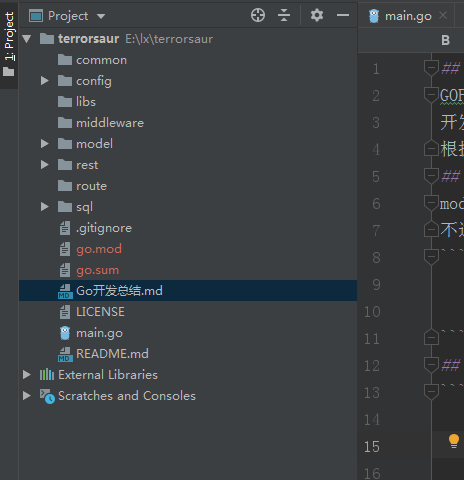This screenshot has height=480, width=464.
Task: Click the model folder icon
Action: pyautogui.click(x=65, y=144)
